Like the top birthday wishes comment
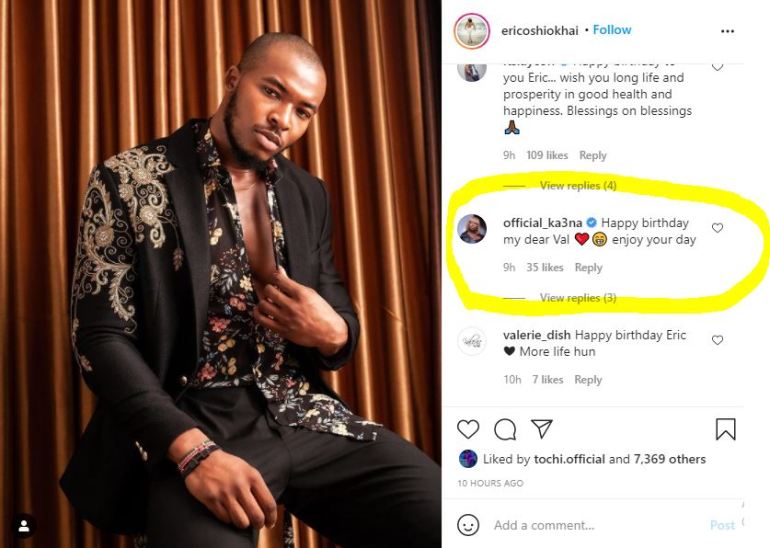This screenshot has width=770, height=548. coord(717,67)
